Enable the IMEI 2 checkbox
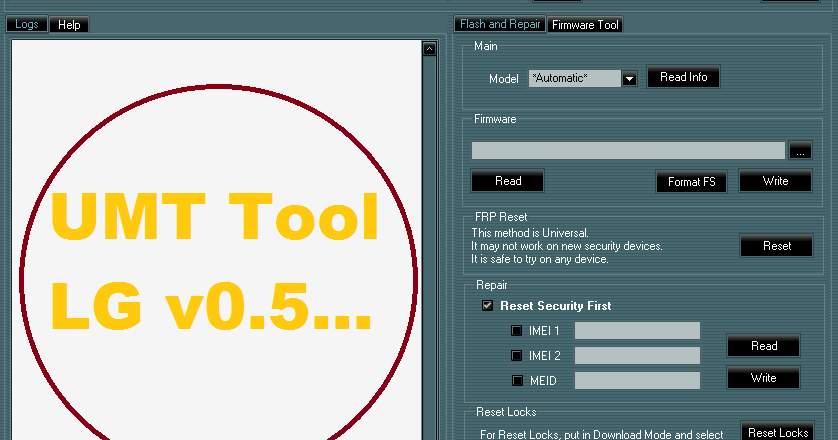 tap(516, 356)
